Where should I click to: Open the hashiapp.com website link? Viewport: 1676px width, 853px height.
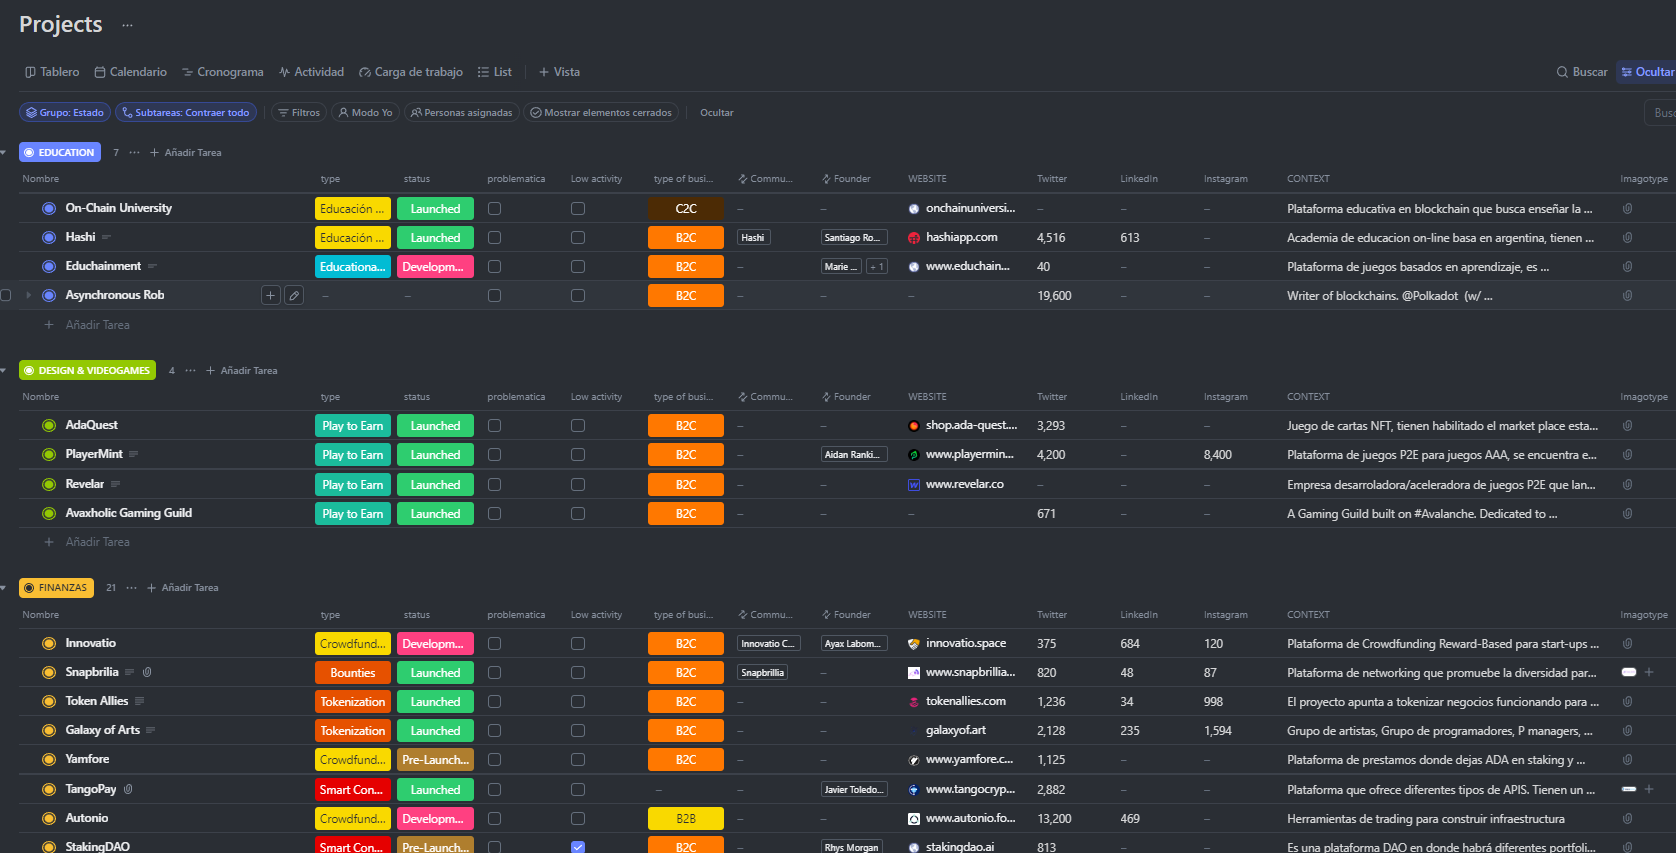(x=961, y=238)
